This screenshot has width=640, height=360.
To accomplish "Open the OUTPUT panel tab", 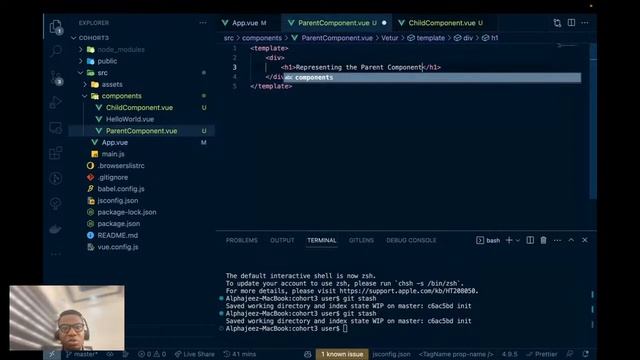I will pos(282,240).
